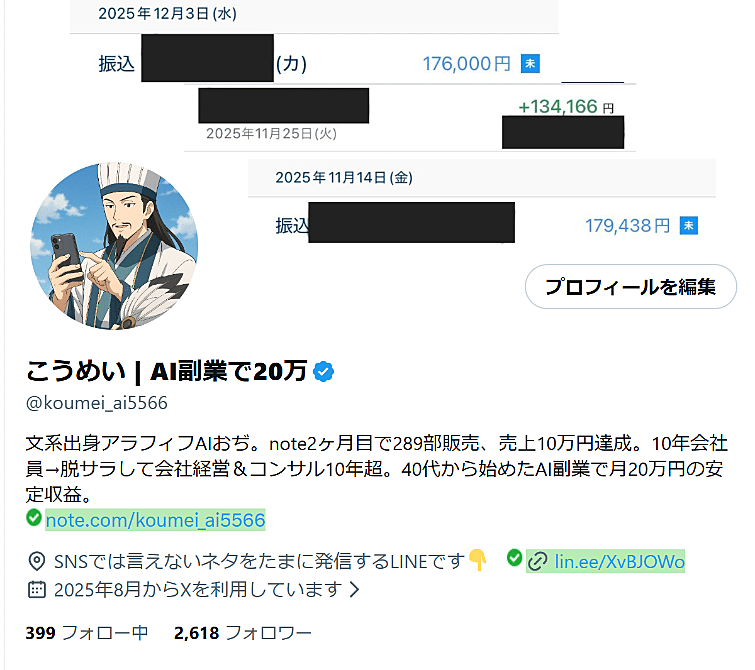The width and height of the screenshot is (755, 670).
Task: Expand the 2025年8月からXを利用しています chevron
Action: coord(354,590)
